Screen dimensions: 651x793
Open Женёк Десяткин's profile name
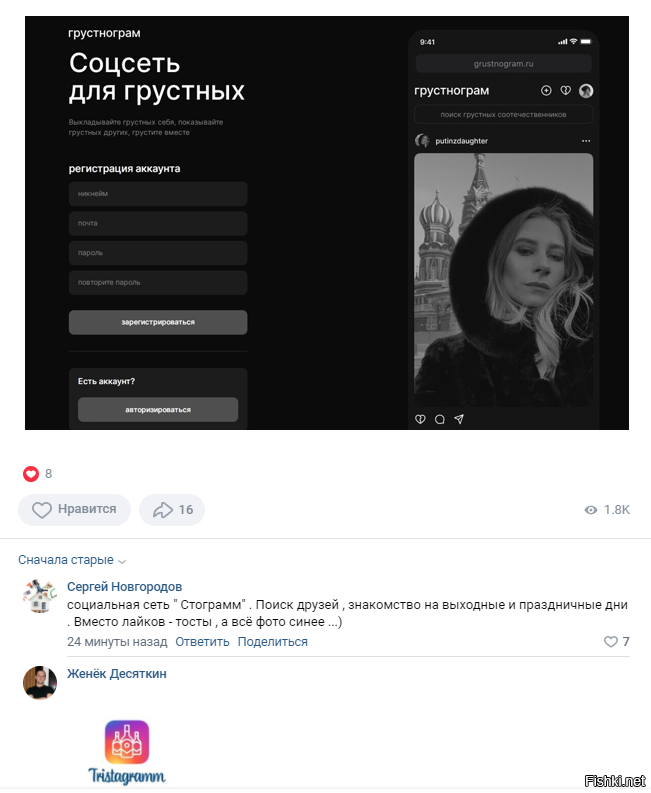click(117, 674)
